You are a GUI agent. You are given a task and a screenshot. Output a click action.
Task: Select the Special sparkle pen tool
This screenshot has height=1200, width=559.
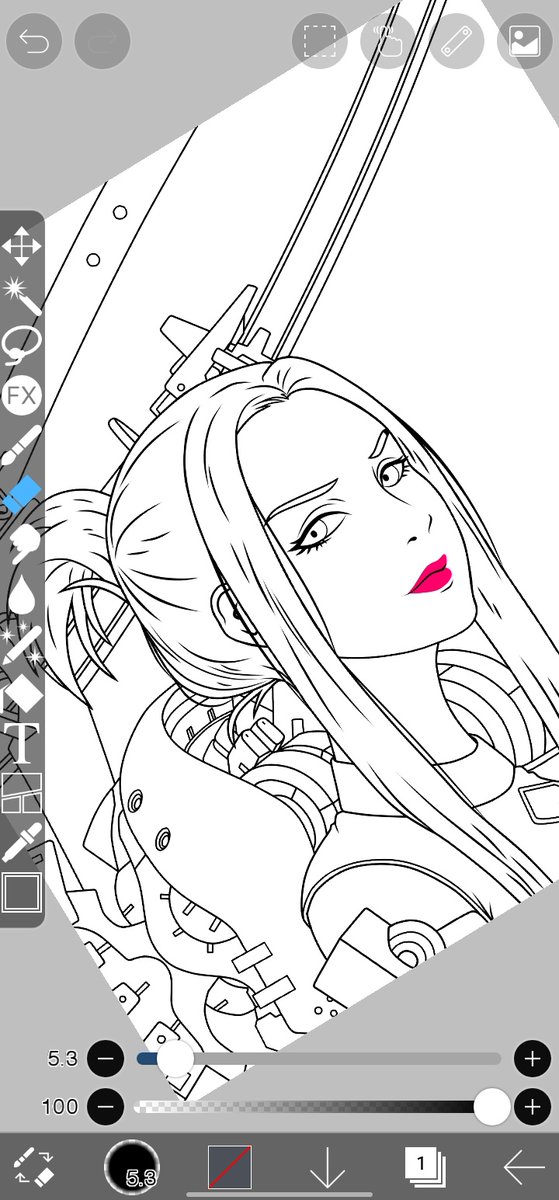(x=21, y=643)
